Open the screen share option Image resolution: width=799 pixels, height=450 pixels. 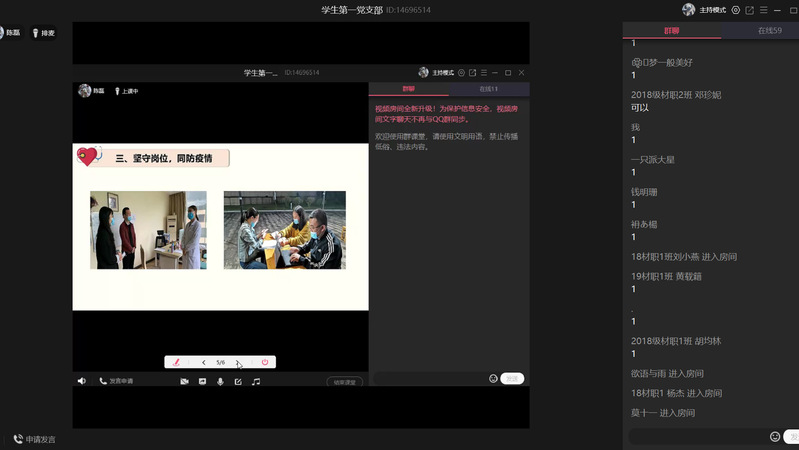tap(202, 381)
